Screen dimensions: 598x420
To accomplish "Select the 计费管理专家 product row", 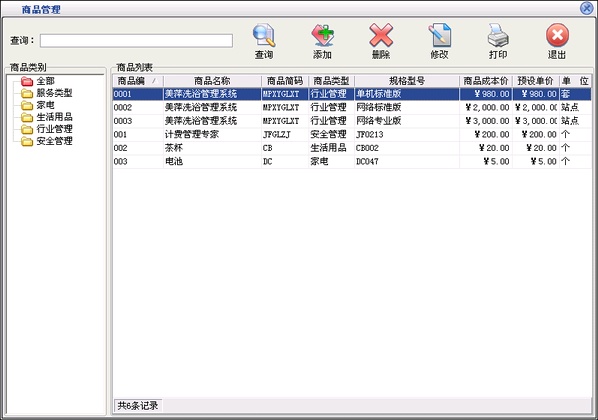I will pyautogui.click(x=352, y=134).
